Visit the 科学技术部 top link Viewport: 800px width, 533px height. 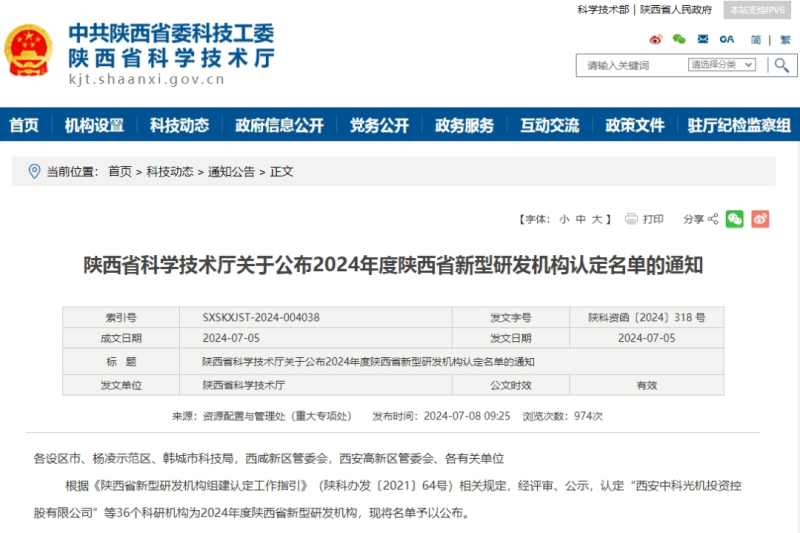603,10
